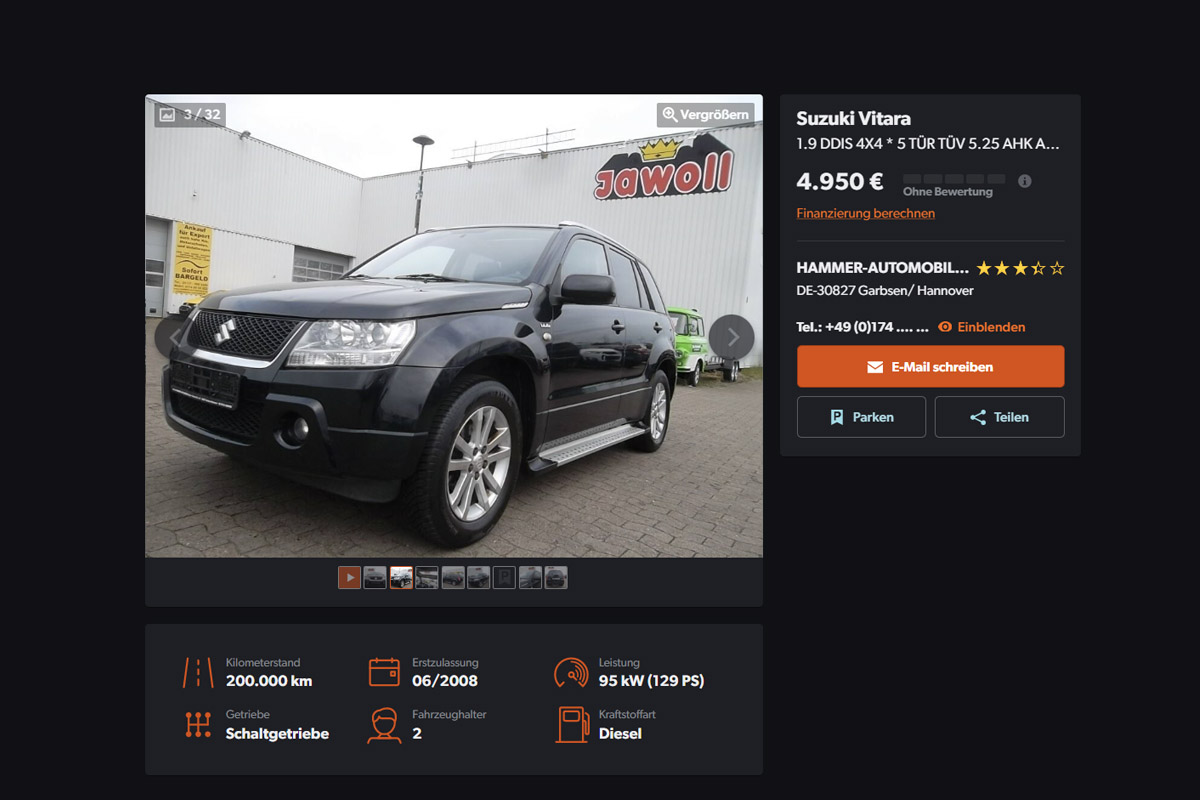The width and height of the screenshot is (1200, 800).
Task: Show phone number via Einblenden eye
Action: click(945, 327)
